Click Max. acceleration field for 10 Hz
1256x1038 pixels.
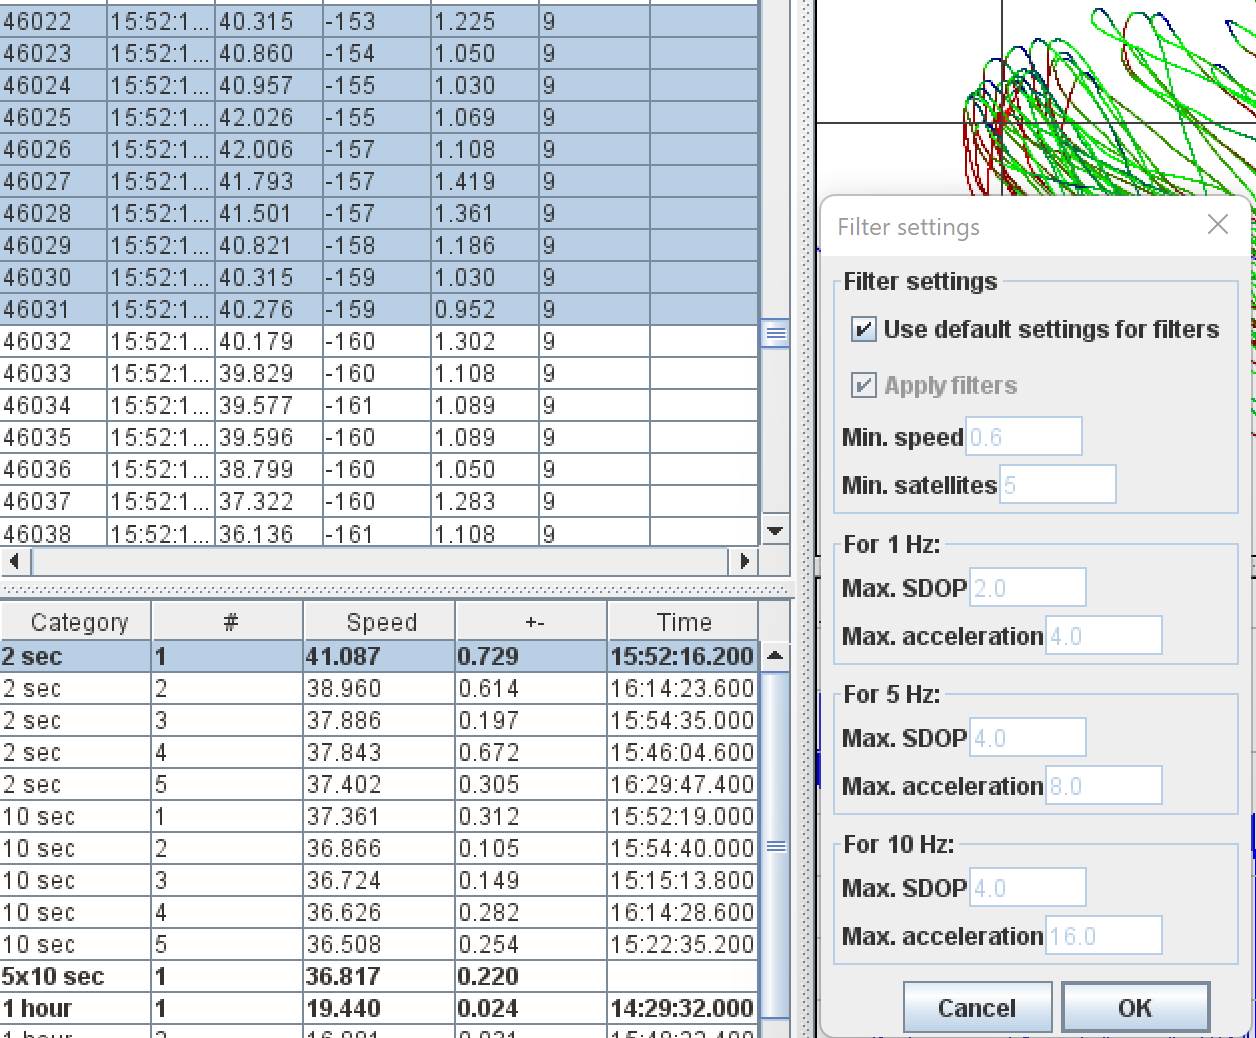pyautogui.click(x=1103, y=936)
